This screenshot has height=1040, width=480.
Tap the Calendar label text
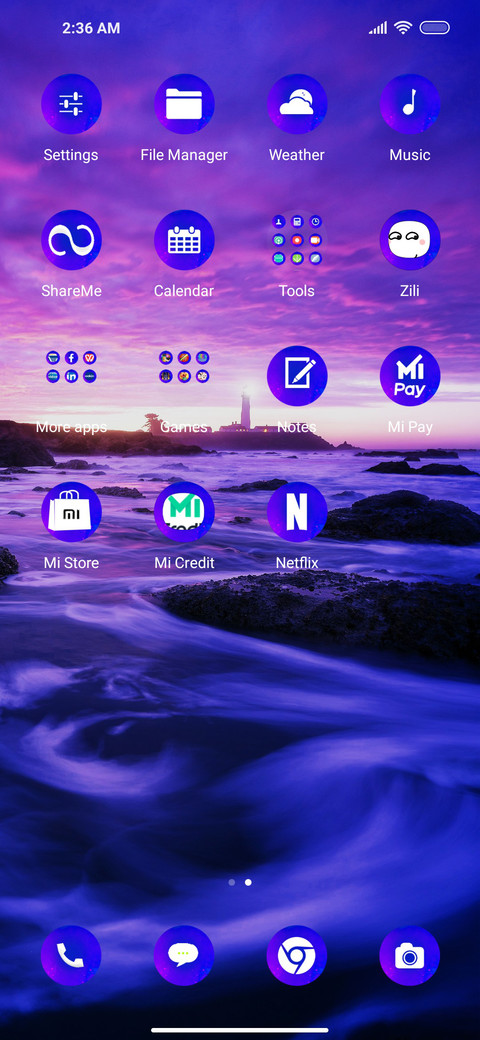pyautogui.click(x=184, y=291)
